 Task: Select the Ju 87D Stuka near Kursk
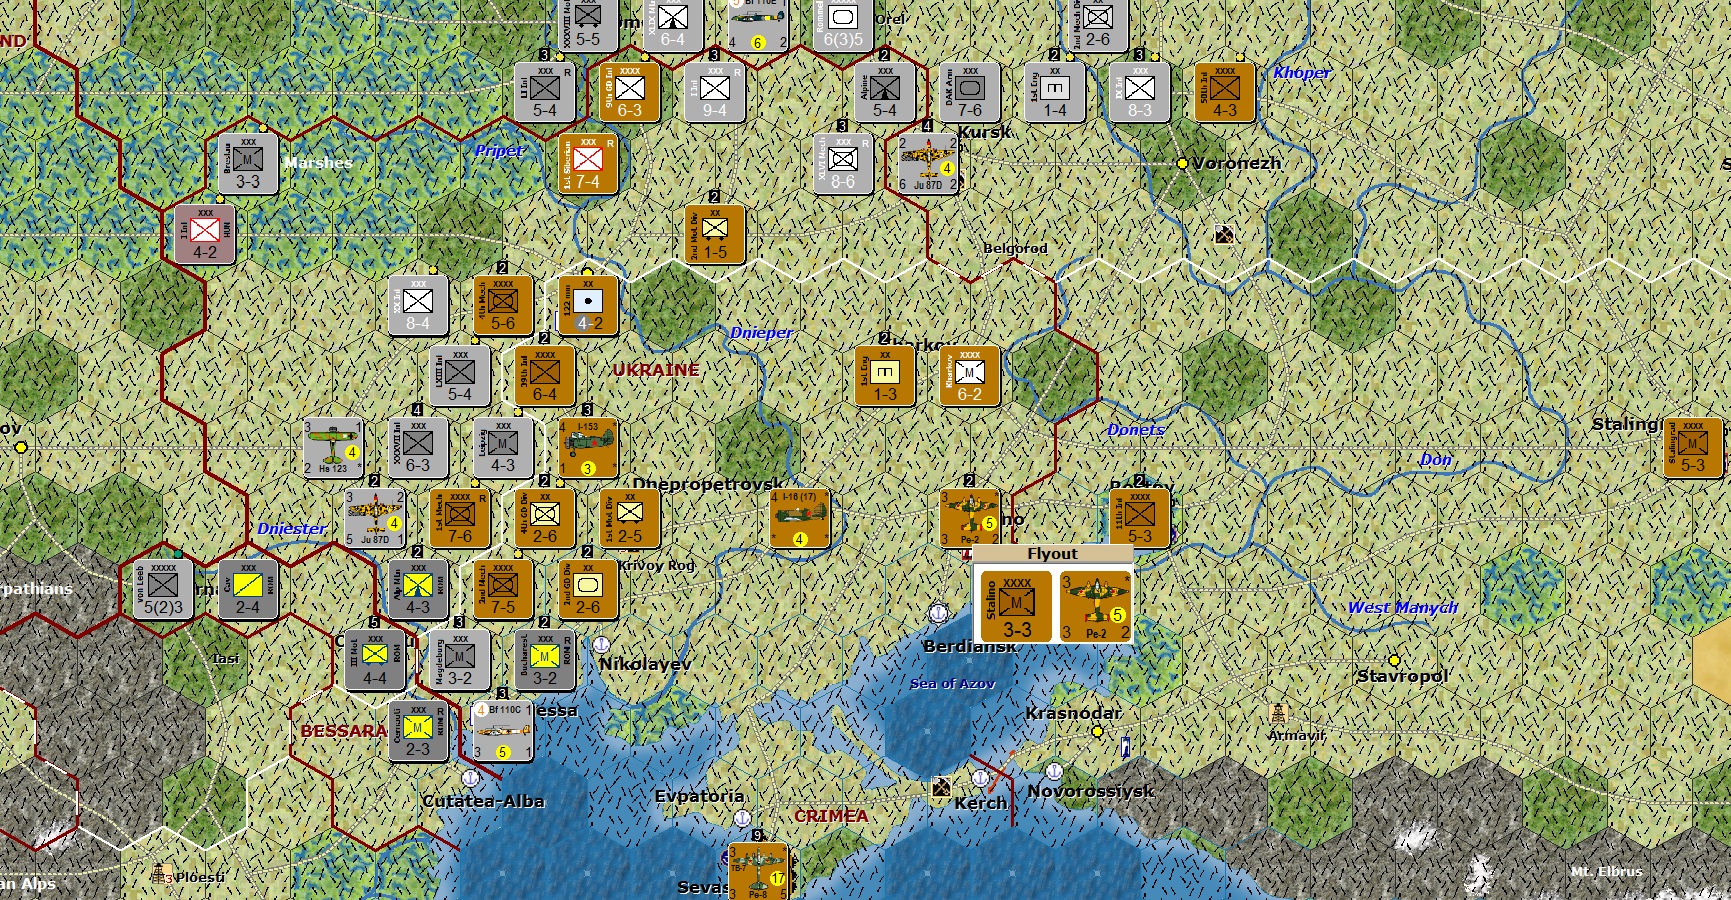928,163
